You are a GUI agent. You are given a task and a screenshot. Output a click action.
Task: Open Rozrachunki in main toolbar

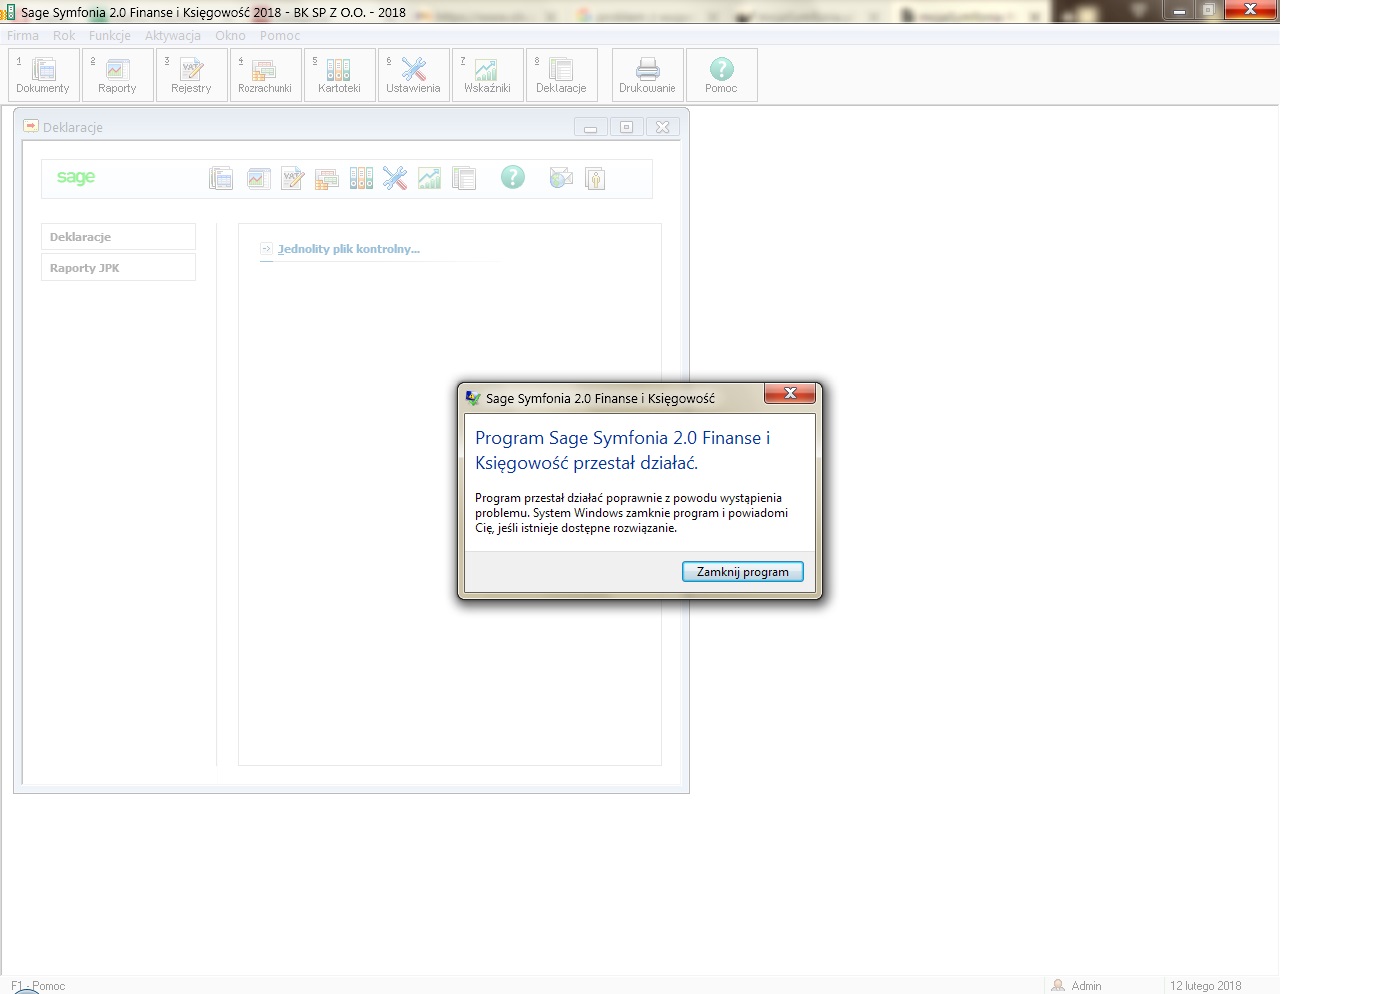[265, 75]
